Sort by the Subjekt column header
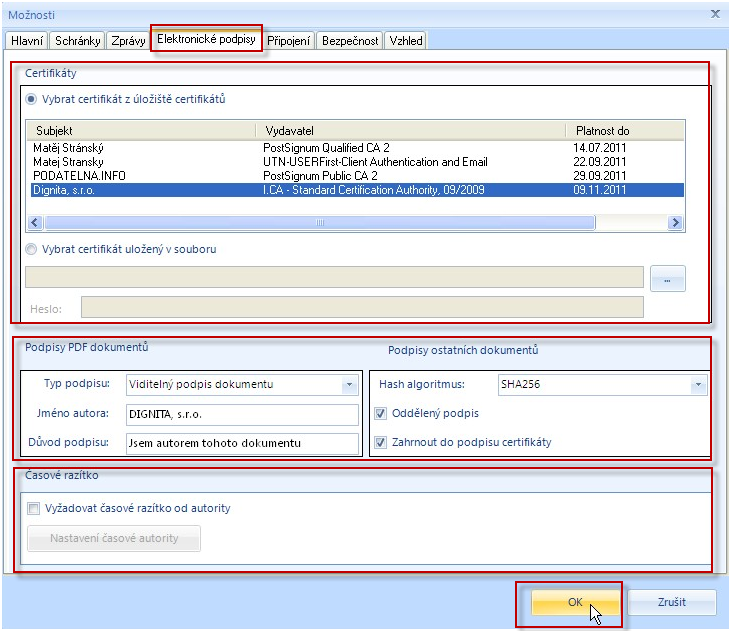The height and width of the screenshot is (631, 731). (x=142, y=131)
